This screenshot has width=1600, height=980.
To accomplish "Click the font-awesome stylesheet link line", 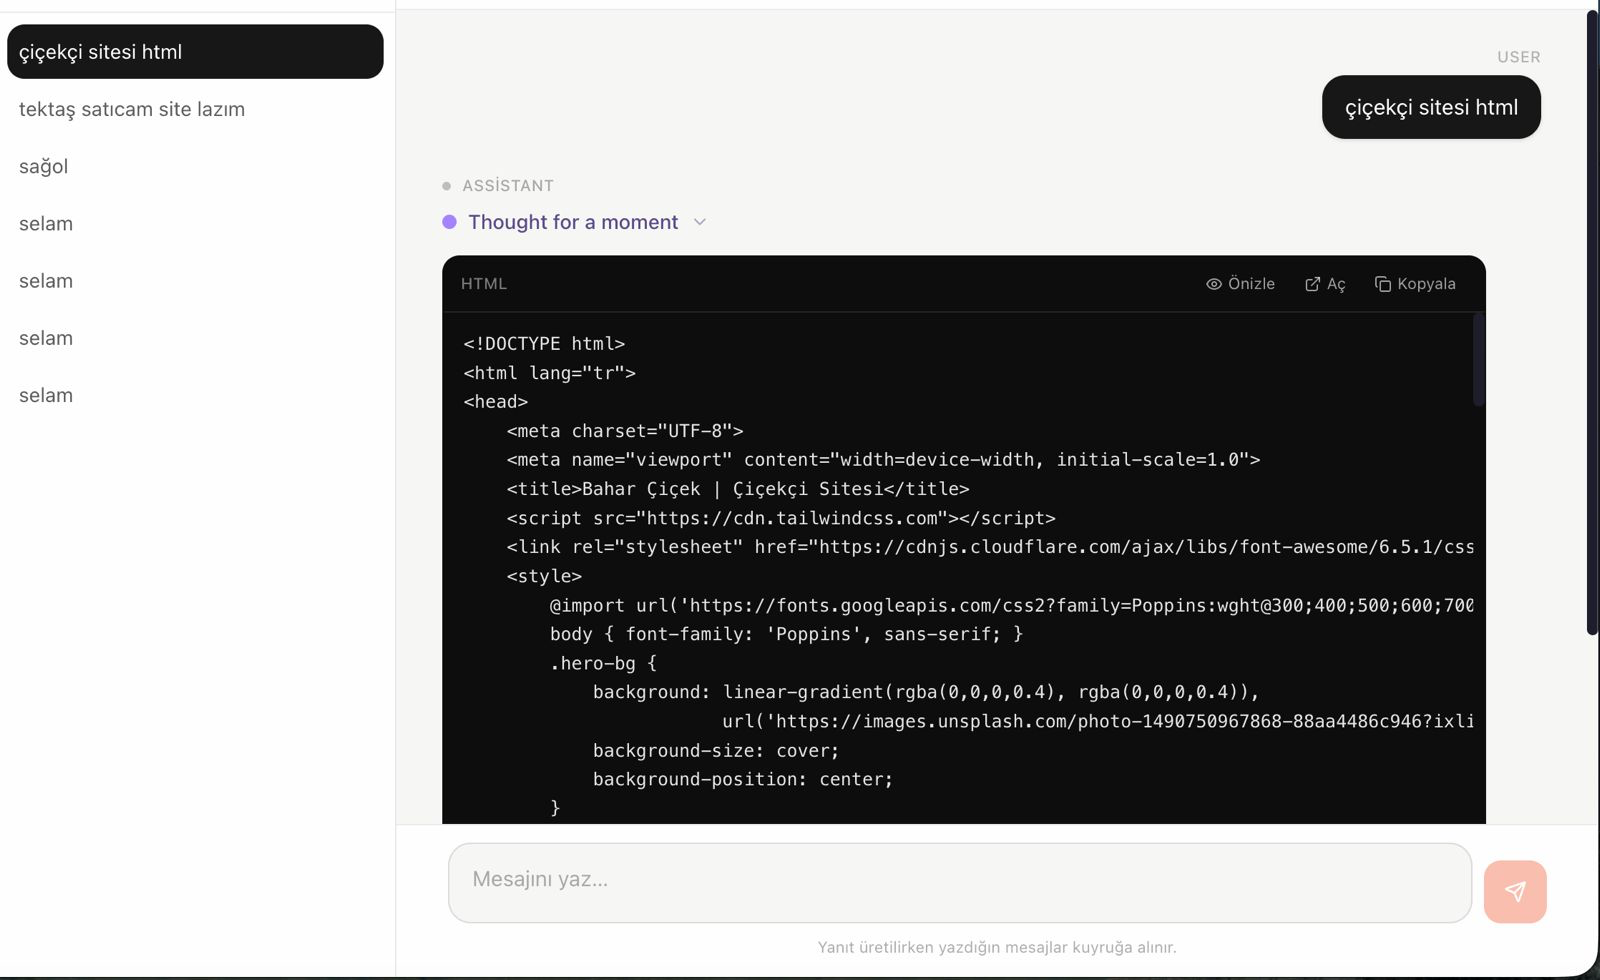I will pos(990,547).
